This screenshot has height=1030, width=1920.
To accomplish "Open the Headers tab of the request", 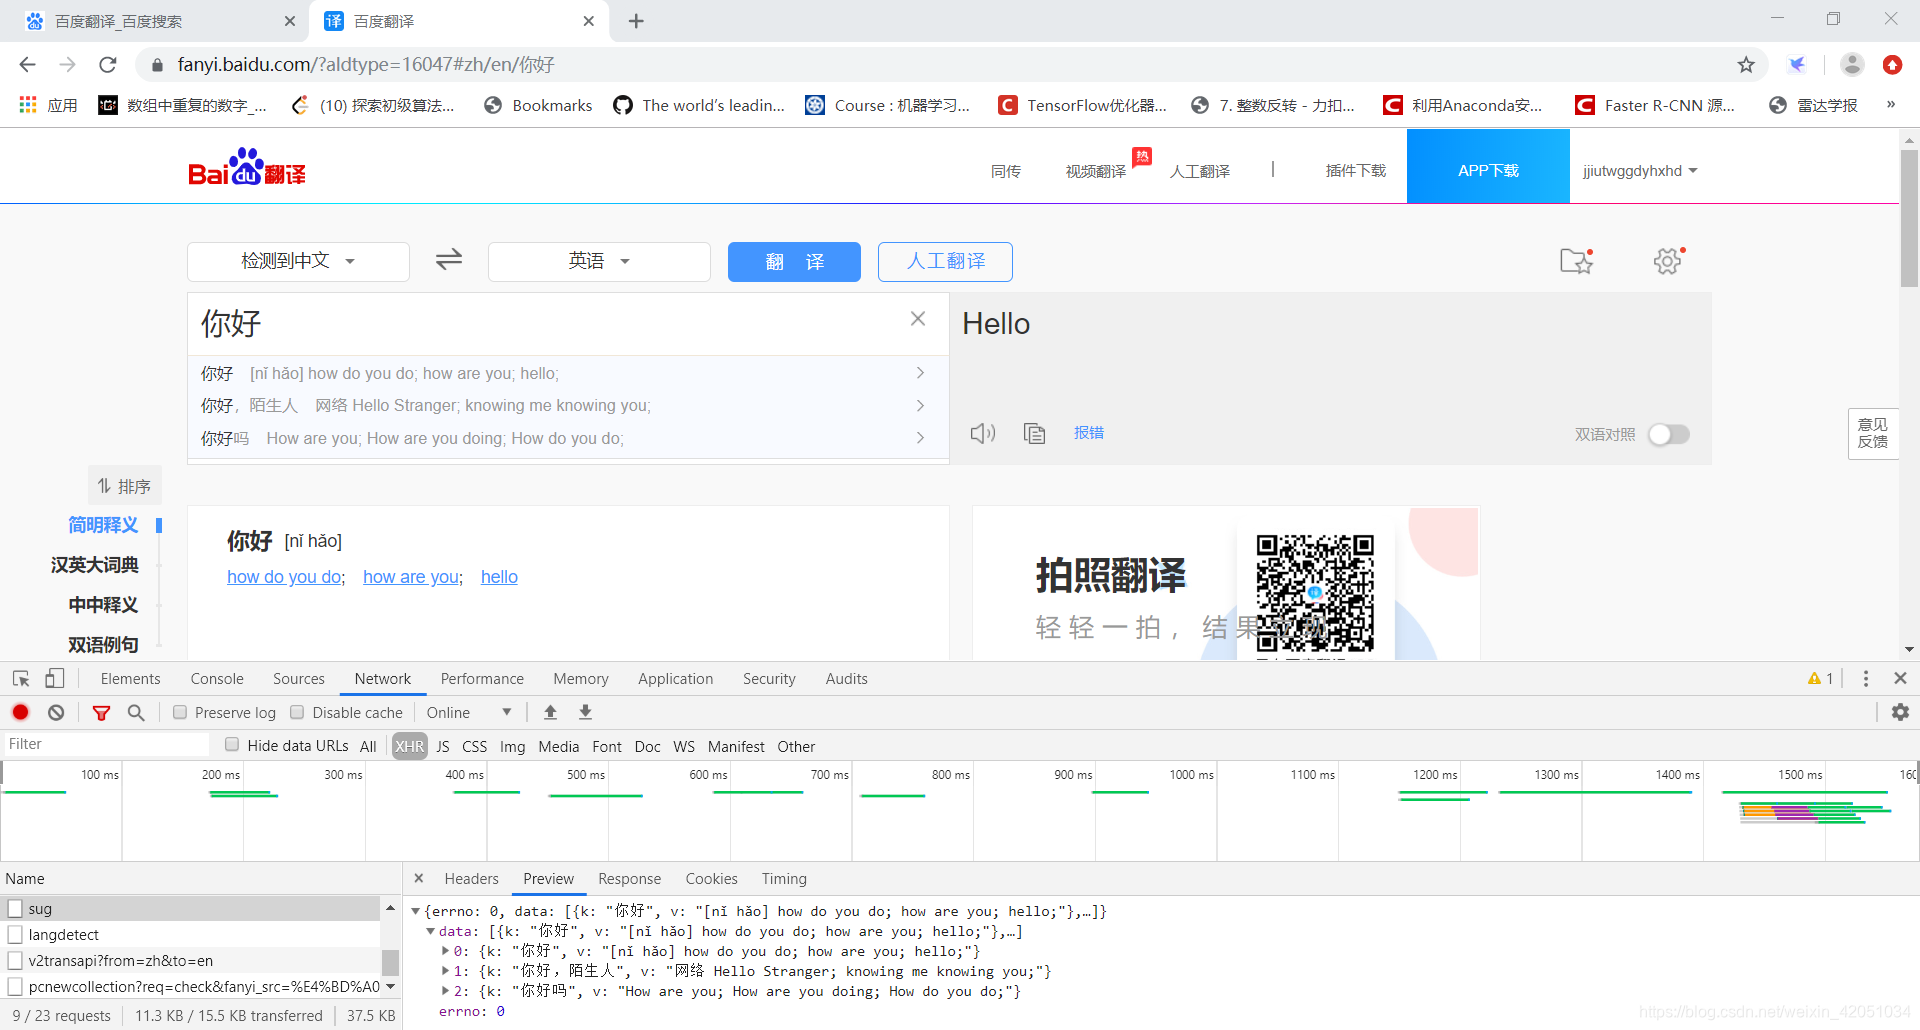I will click(x=472, y=878).
